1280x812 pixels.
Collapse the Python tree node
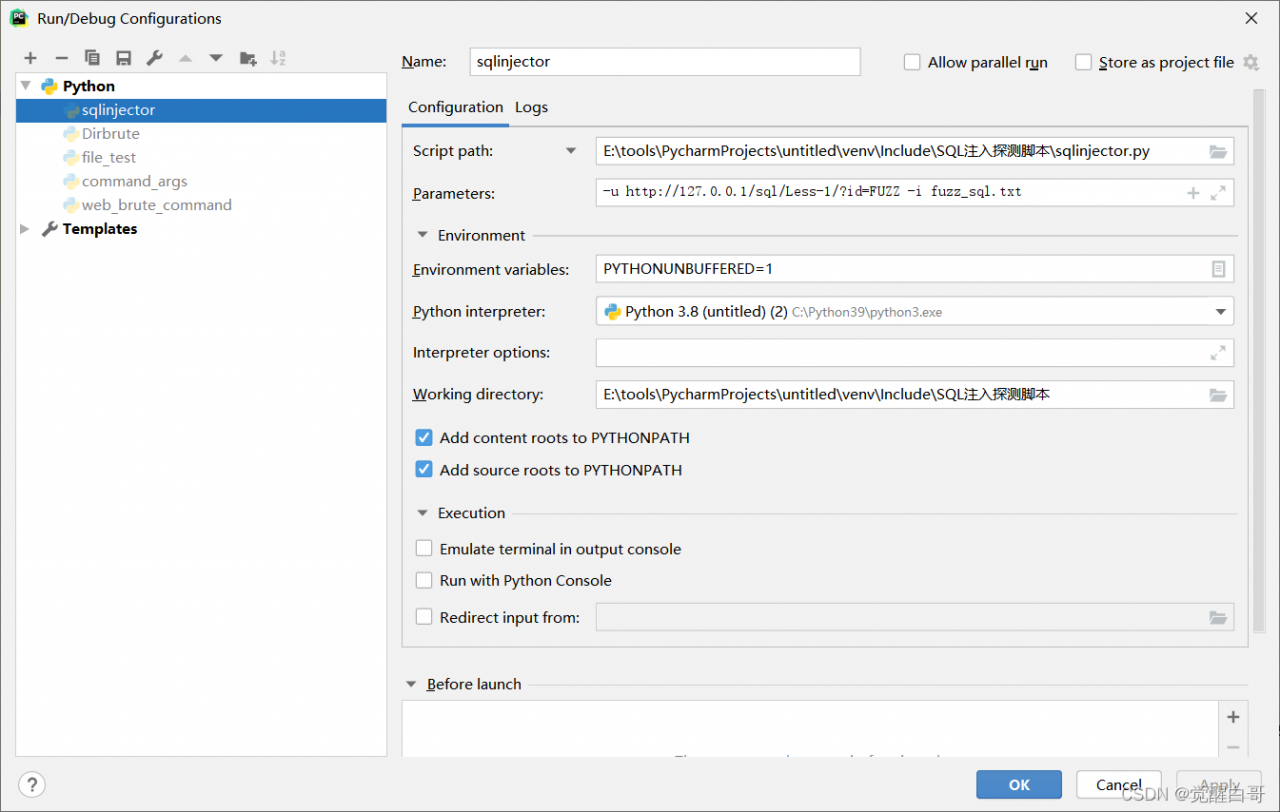point(26,86)
